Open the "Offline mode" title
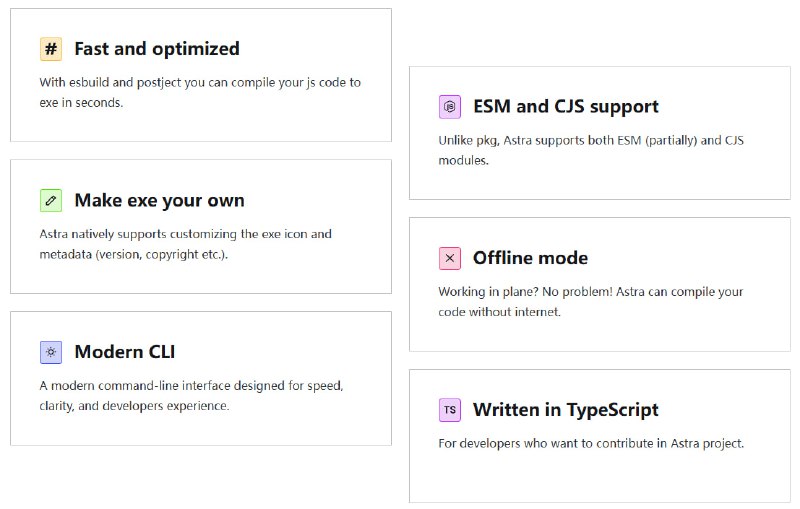Image resolution: width=800 pixels, height=509 pixels. (530, 258)
